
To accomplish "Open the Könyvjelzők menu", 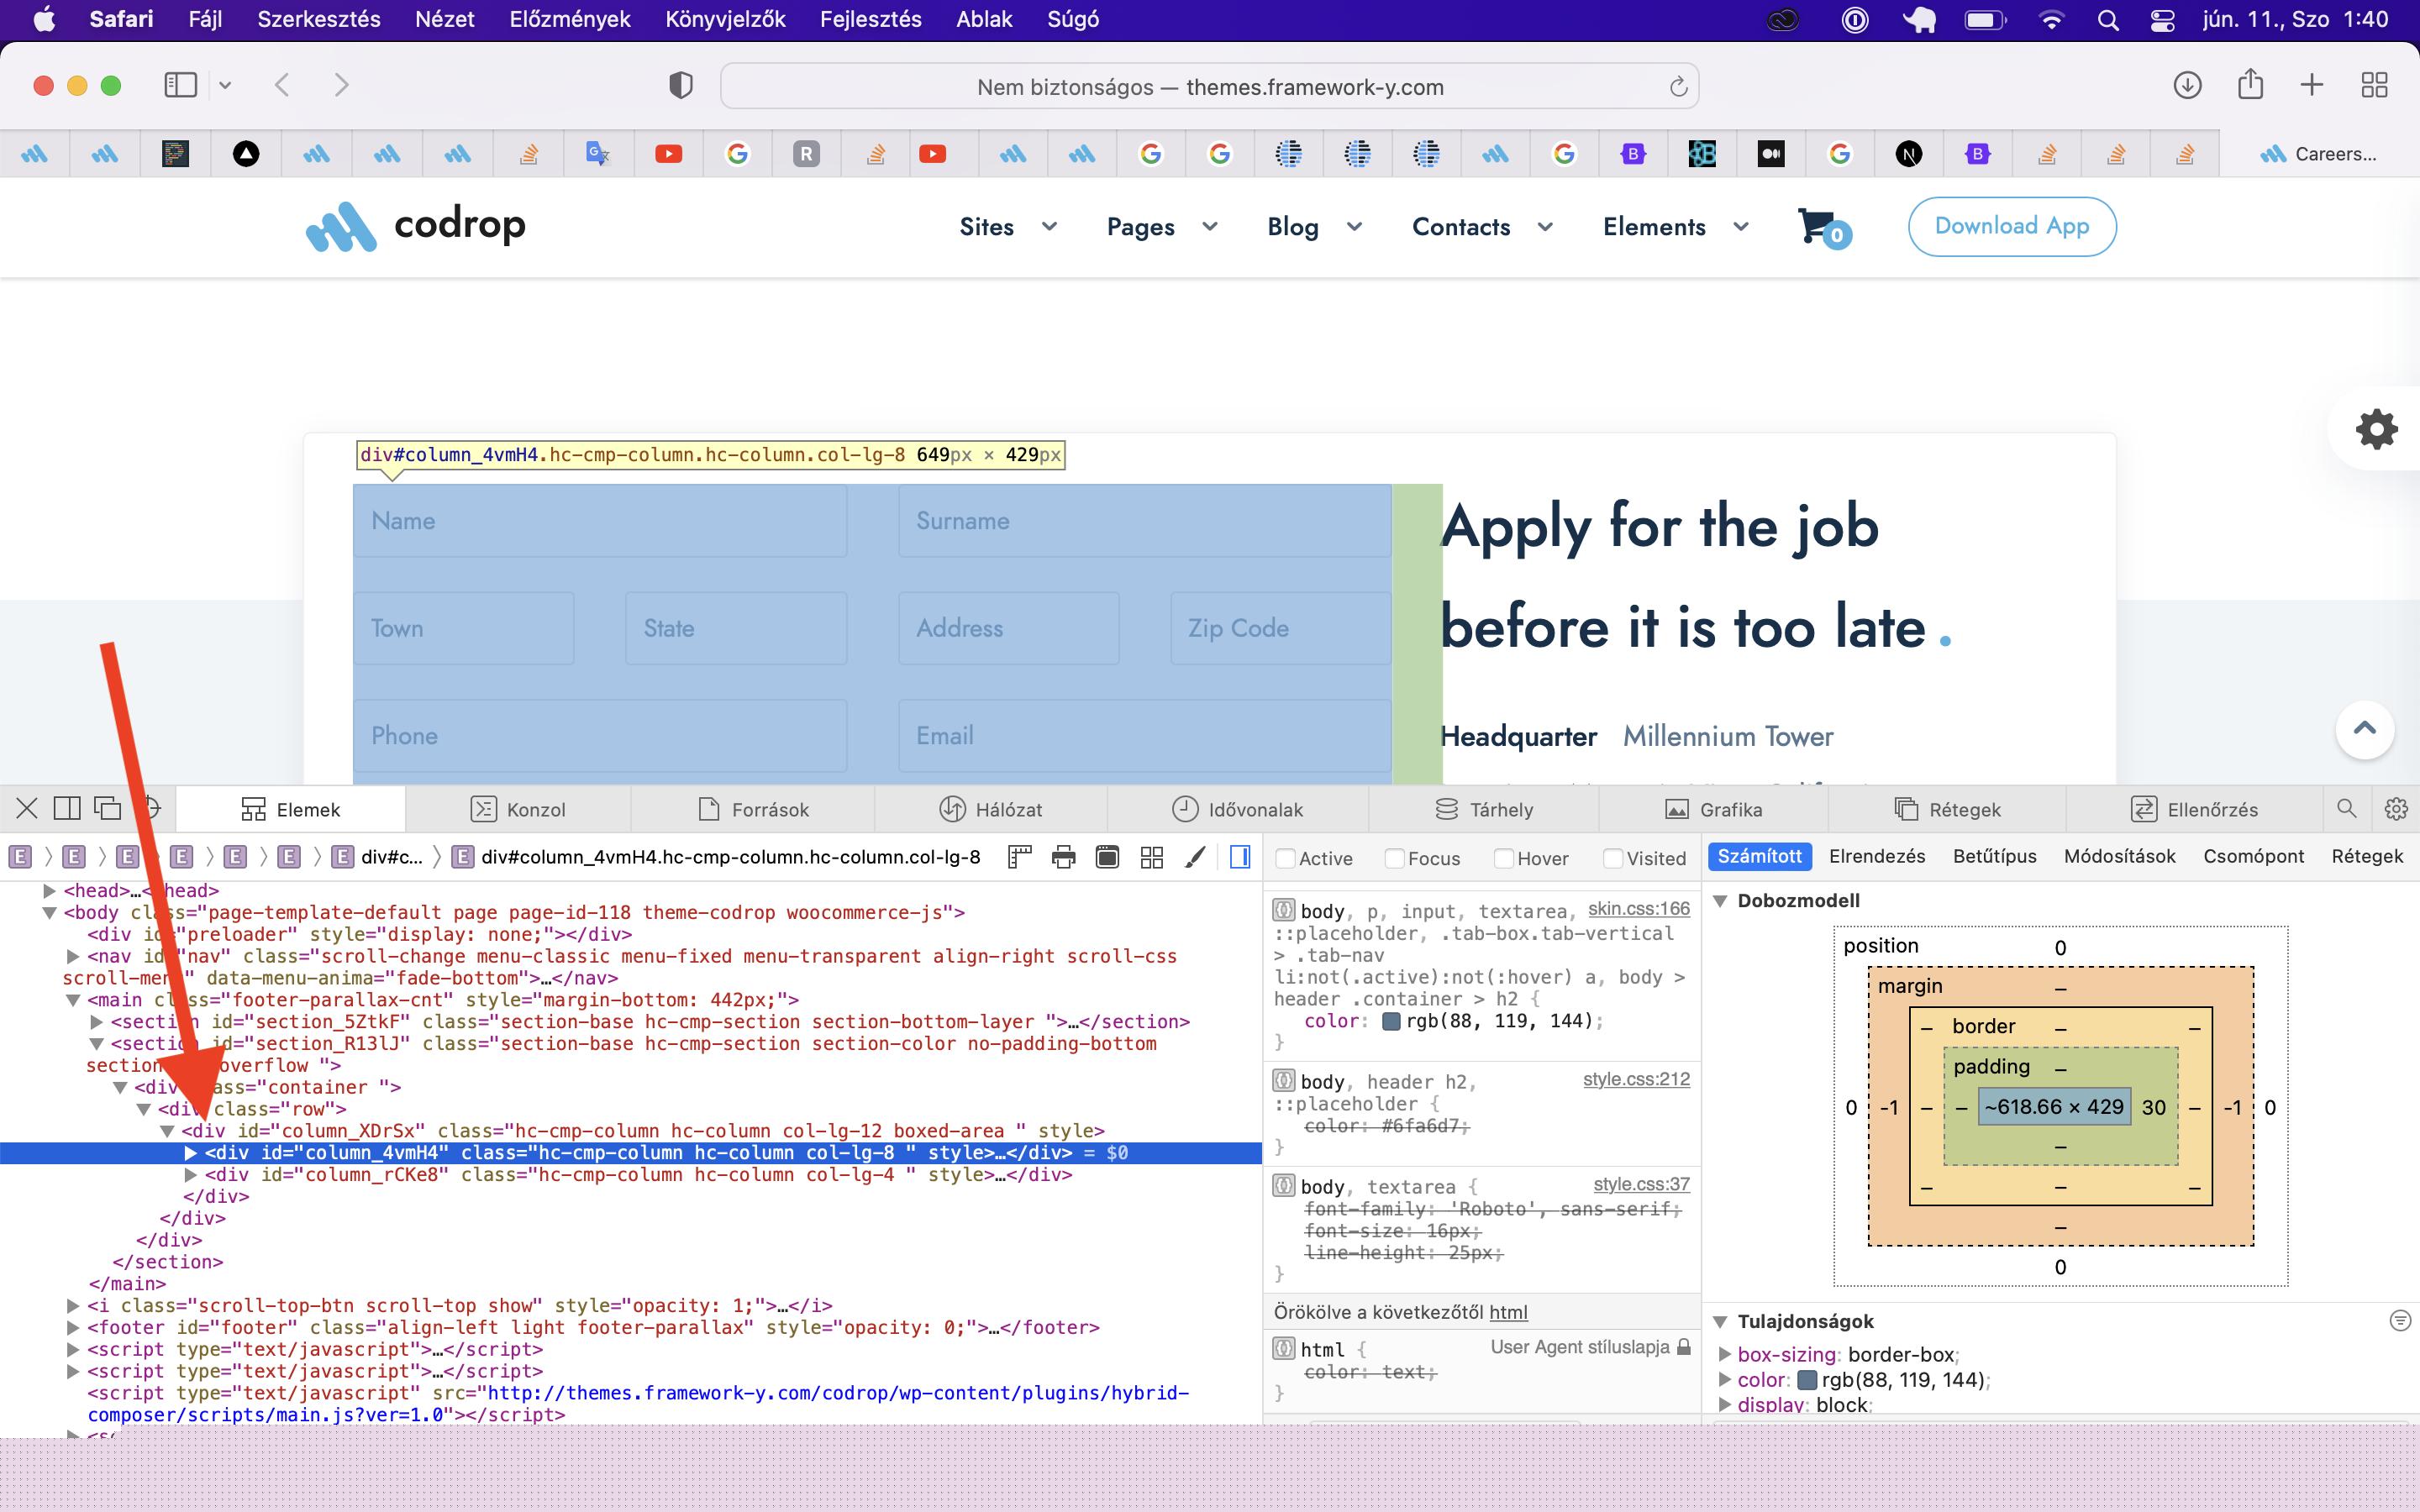I will [725, 19].
